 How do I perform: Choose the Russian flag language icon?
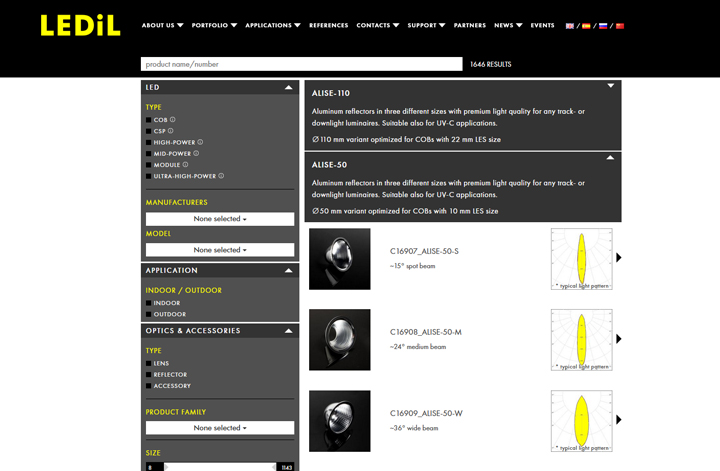pos(603,26)
